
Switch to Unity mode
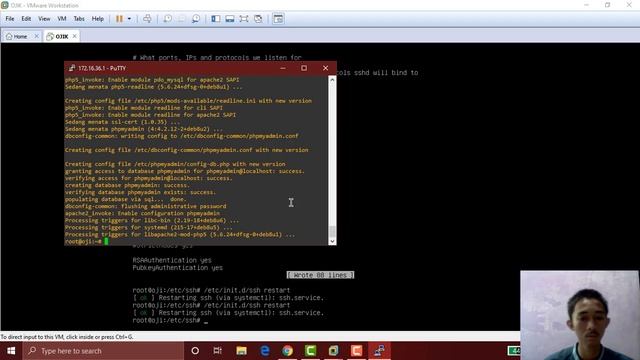[258, 19]
